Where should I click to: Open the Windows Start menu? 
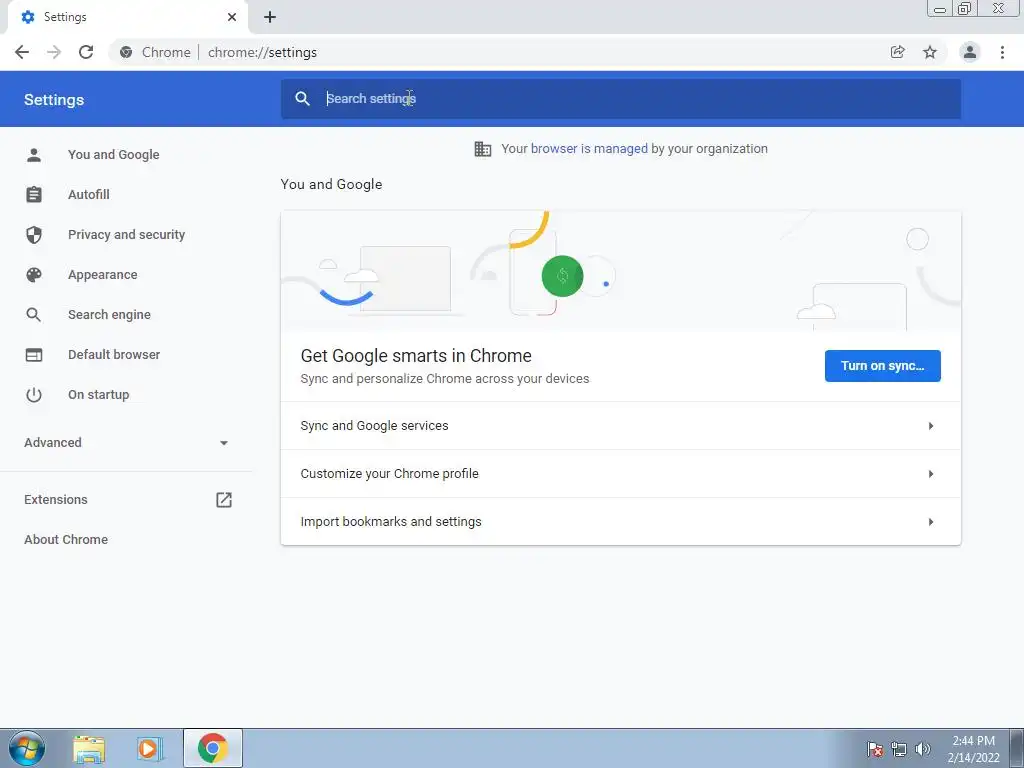[x=27, y=748]
